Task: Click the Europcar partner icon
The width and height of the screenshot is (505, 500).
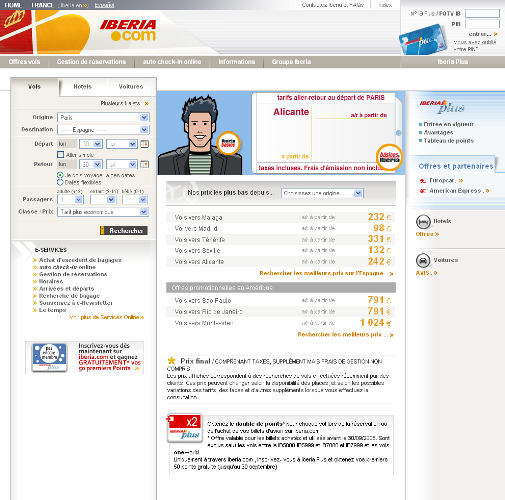Action: click(423, 181)
